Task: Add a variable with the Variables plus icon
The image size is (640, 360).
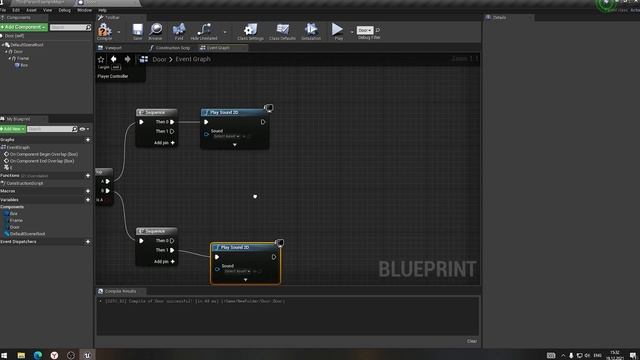Action: click(x=88, y=200)
